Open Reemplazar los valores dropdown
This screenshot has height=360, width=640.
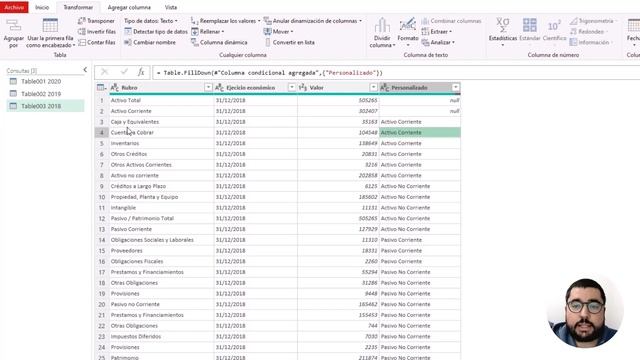[225, 20]
